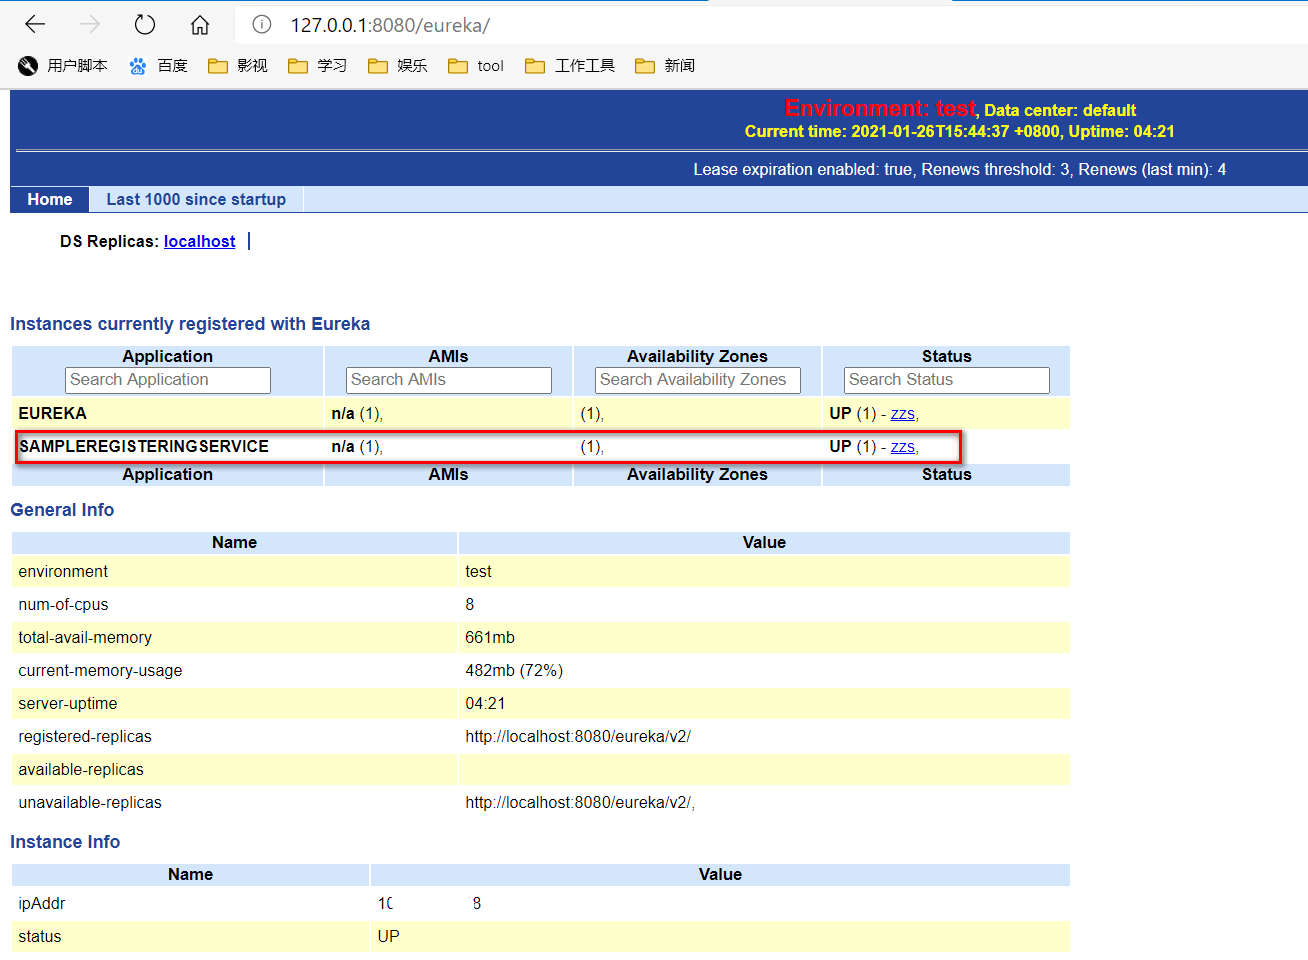Screen dimensions: 1308x960
Task: Open the tool bookmark folder
Action: [476, 66]
